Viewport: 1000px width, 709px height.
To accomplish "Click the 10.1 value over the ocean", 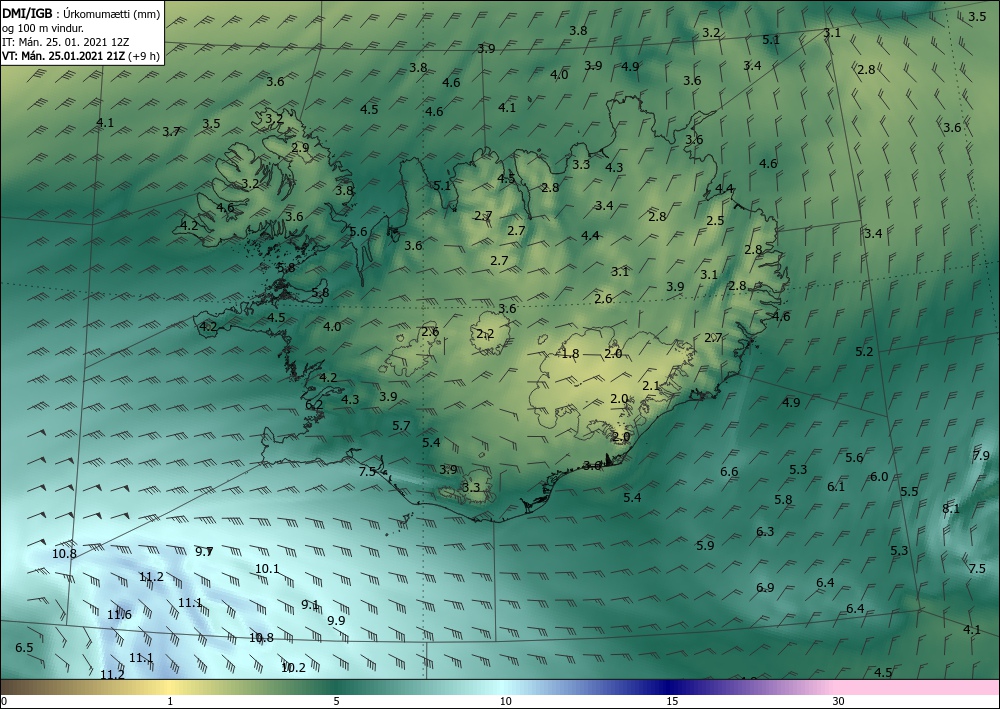I will tap(267, 569).
